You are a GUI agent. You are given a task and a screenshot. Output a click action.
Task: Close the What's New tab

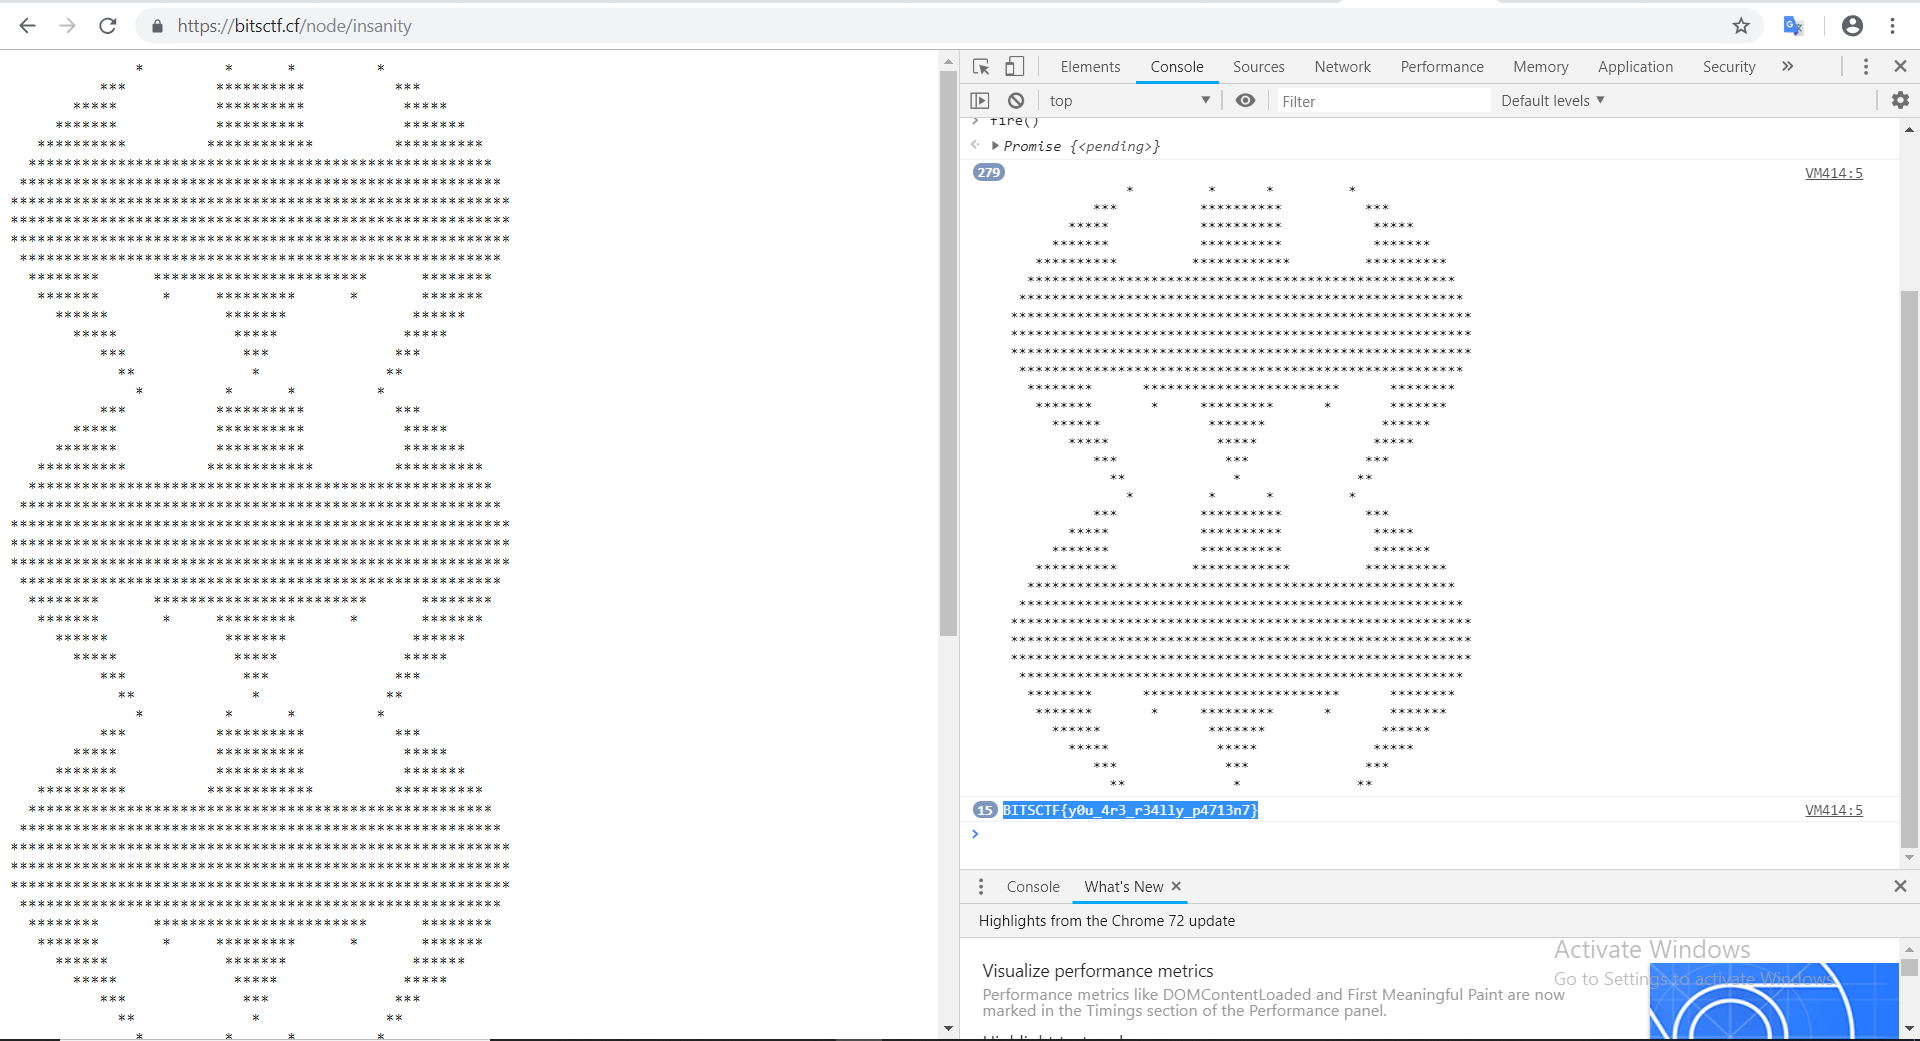pyautogui.click(x=1176, y=886)
